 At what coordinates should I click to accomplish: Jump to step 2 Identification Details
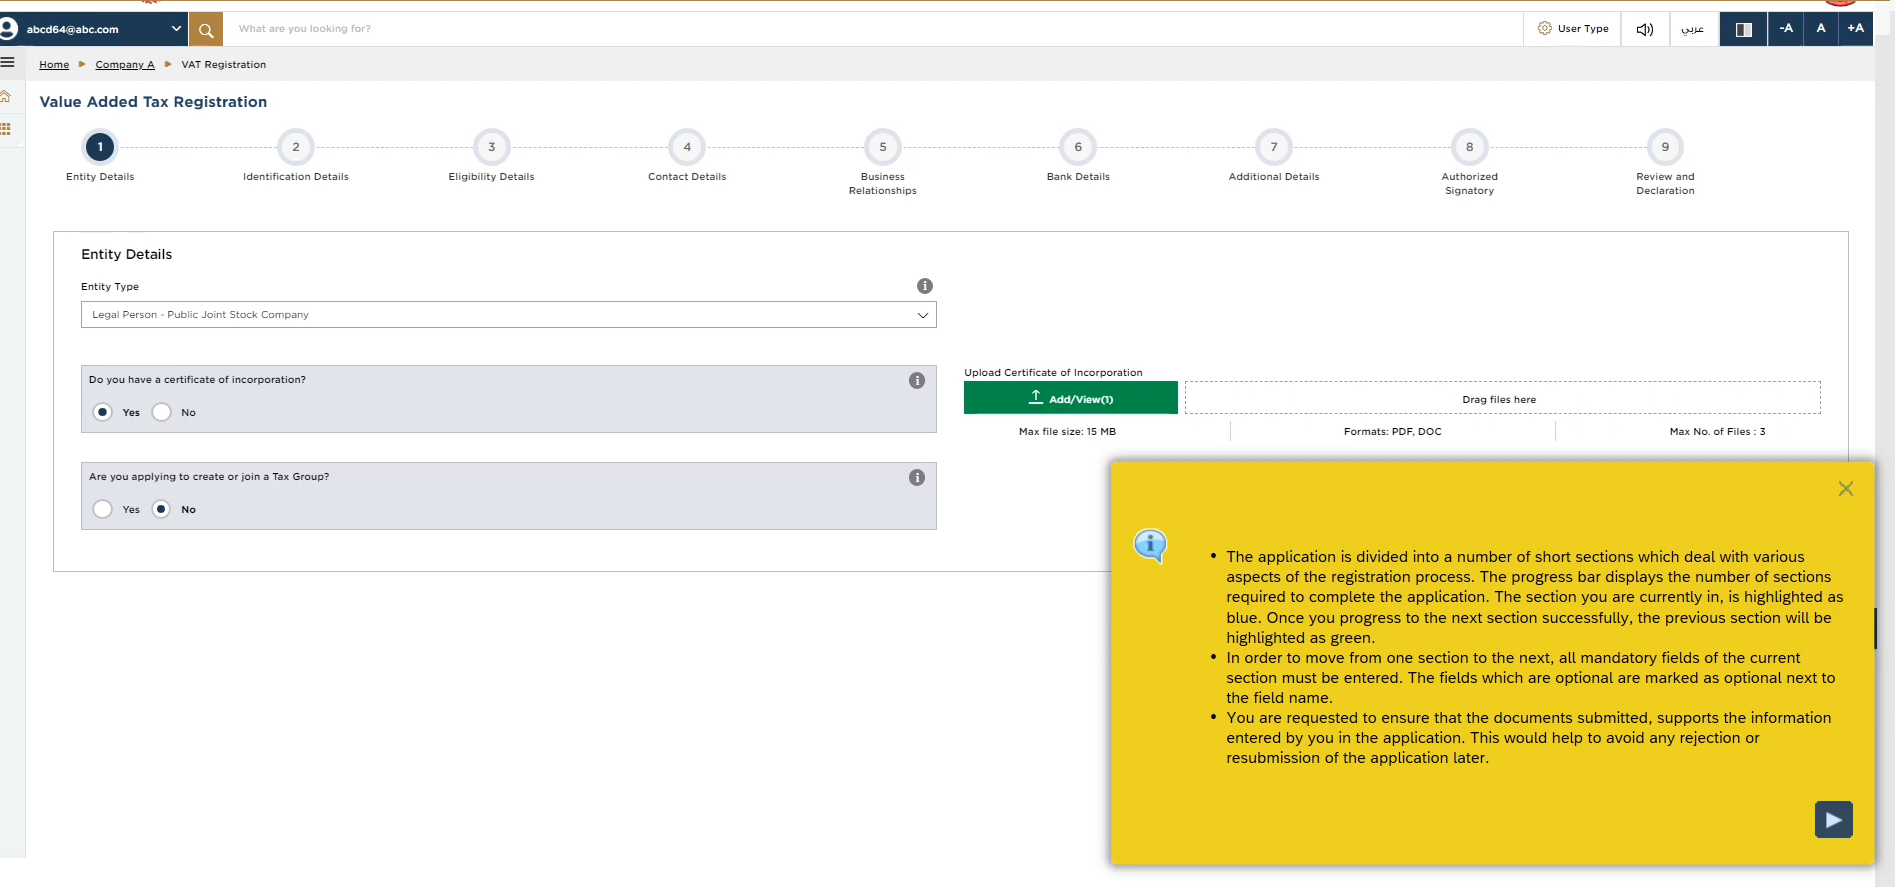(296, 147)
